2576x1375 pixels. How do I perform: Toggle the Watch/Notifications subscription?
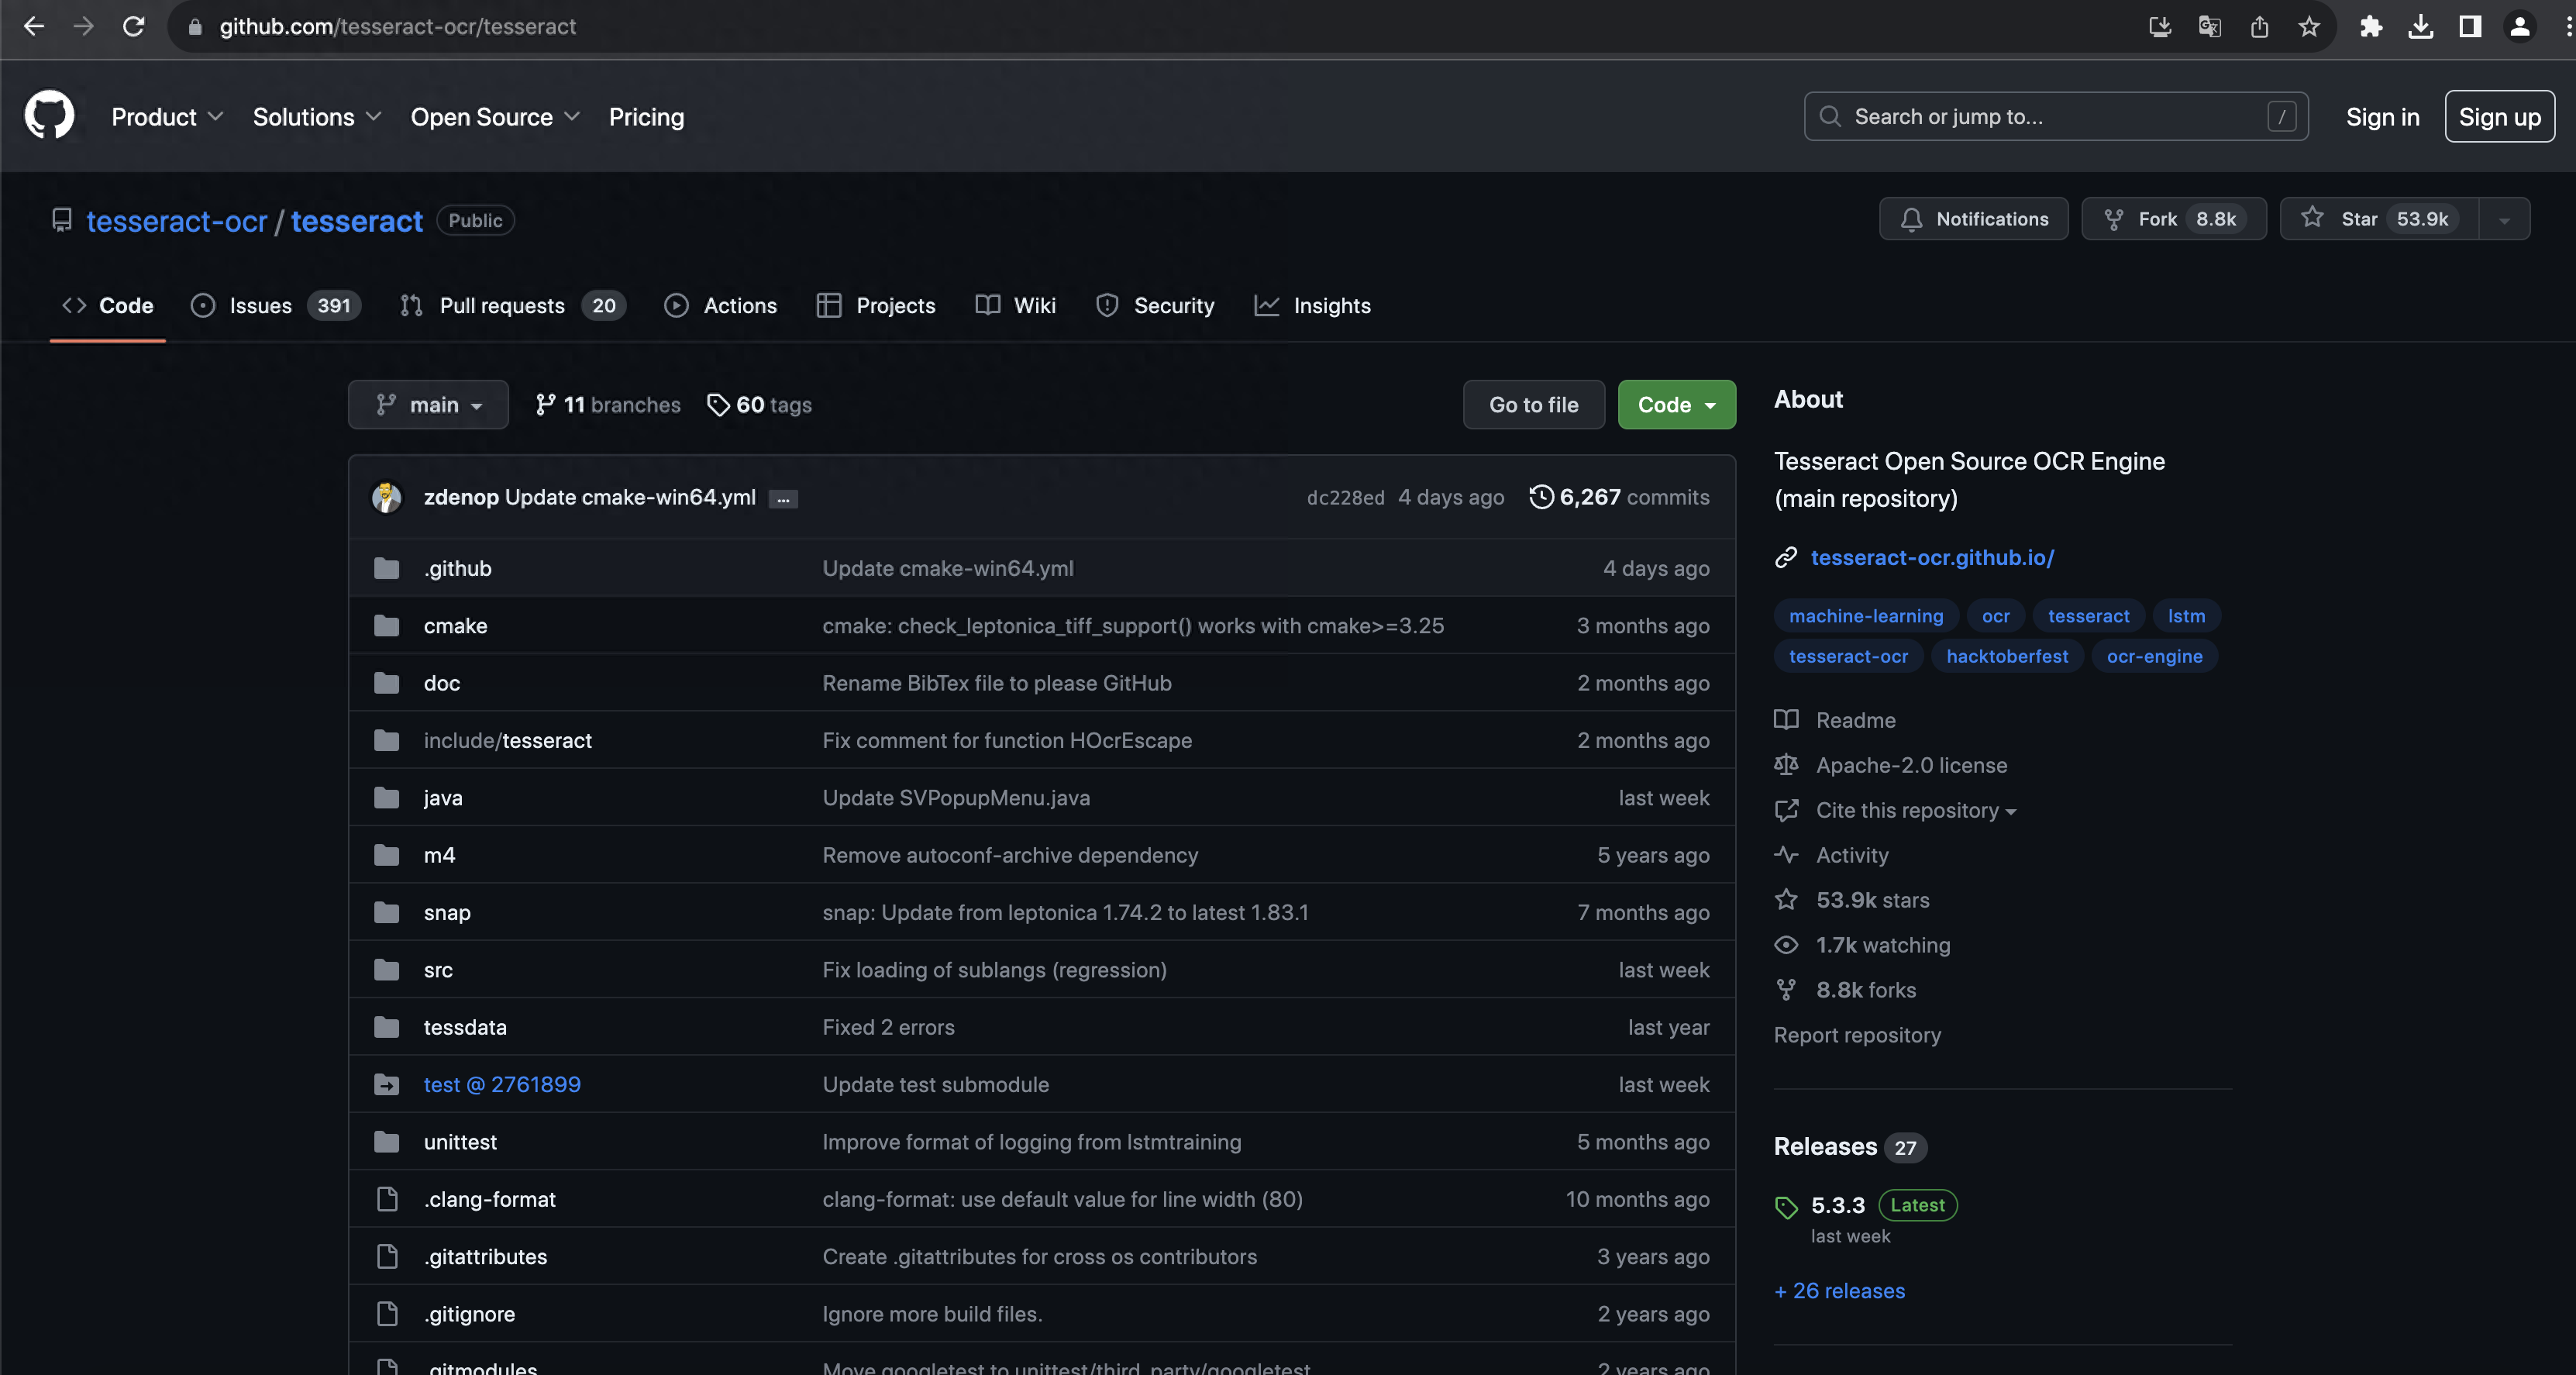1975,218
